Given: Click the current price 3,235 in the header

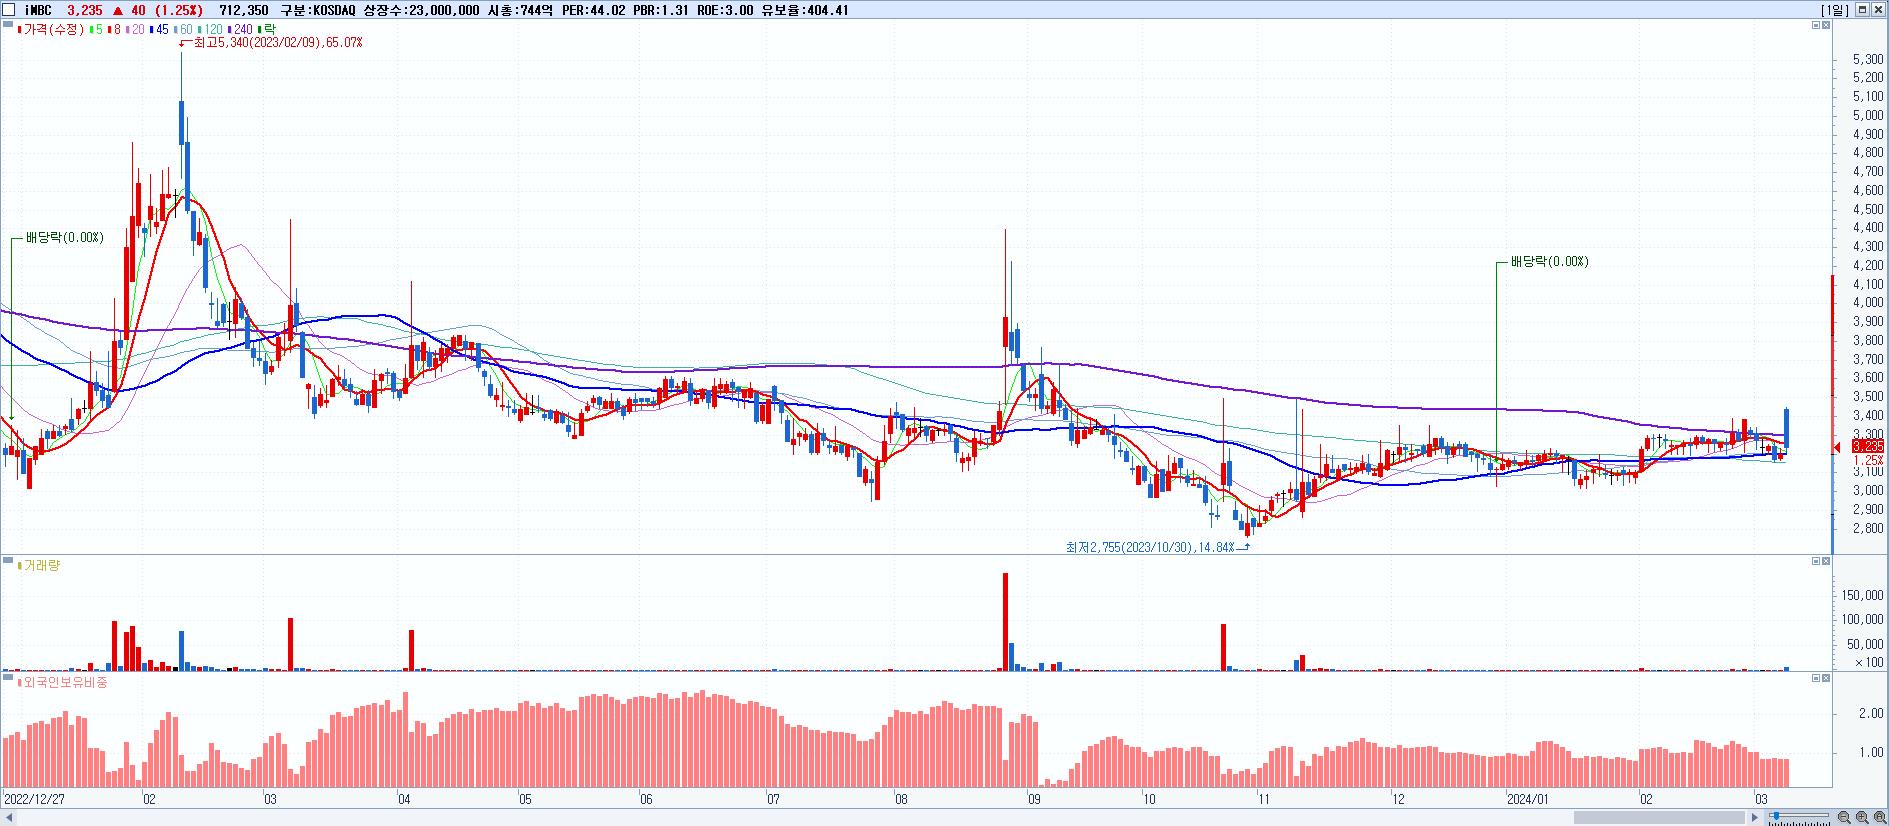Looking at the screenshot, I should (85, 10).
